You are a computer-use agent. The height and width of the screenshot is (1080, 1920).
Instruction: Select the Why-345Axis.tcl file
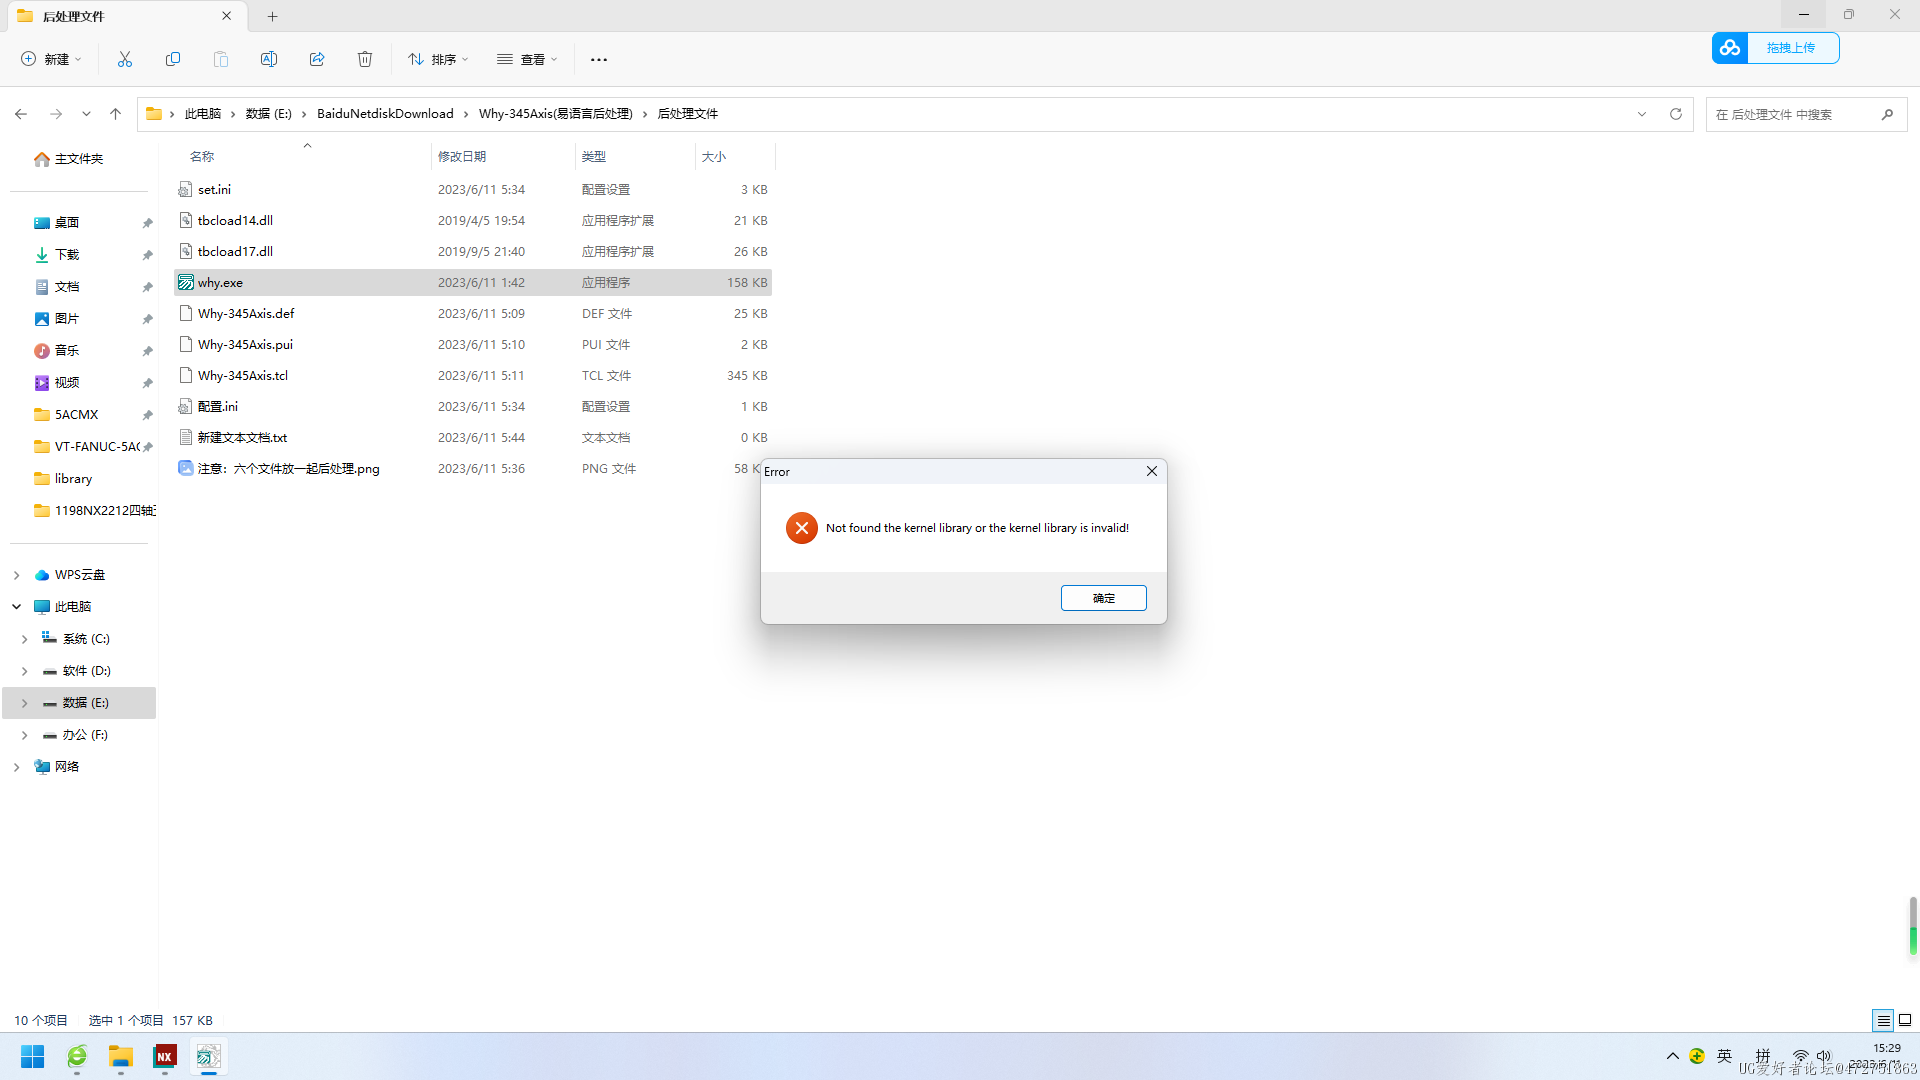click(x=473, y=376)
